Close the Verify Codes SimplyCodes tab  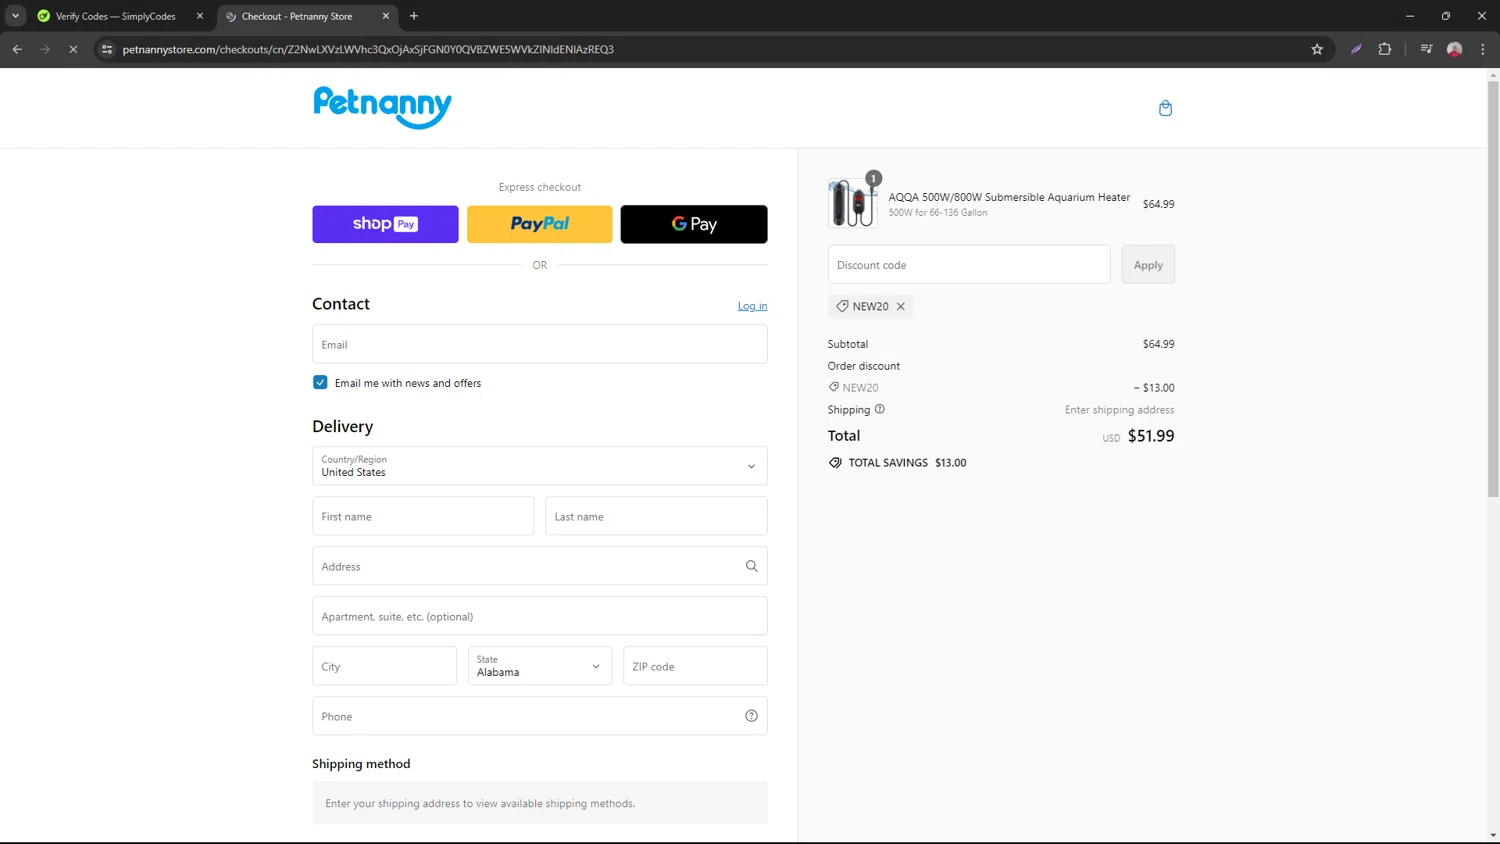[200, 16]
